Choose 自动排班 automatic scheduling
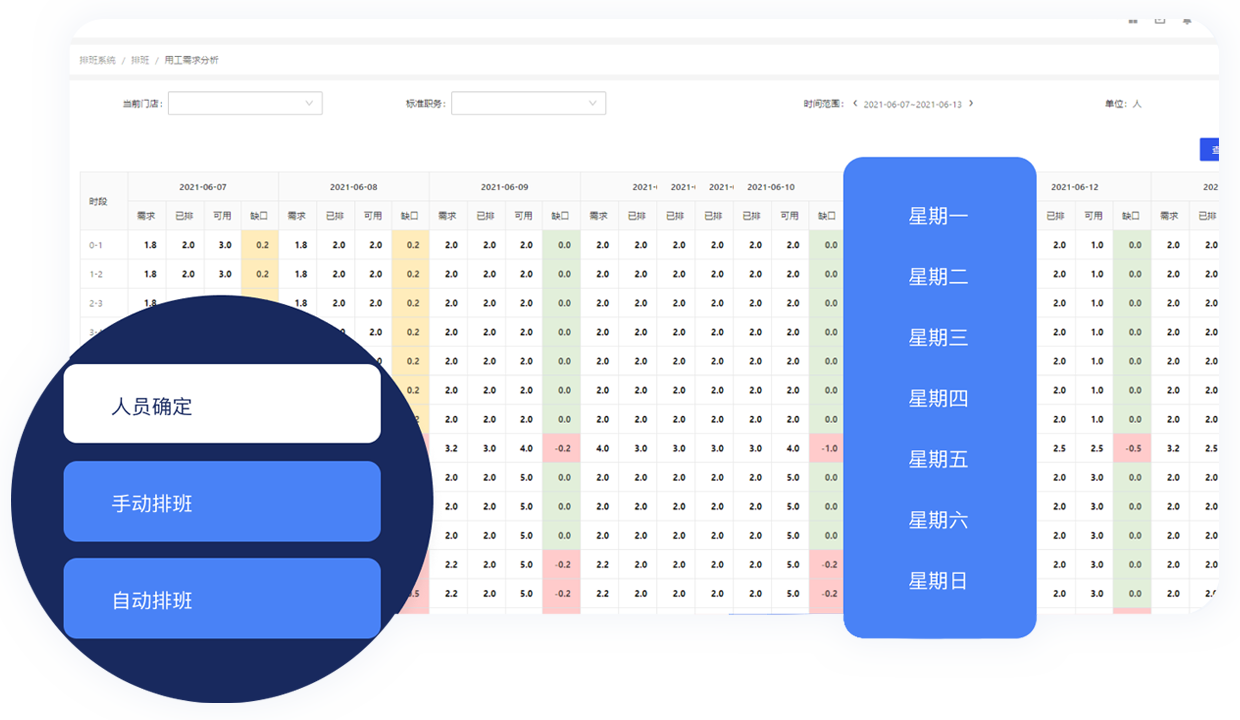Viewport: 1240px width, 720px height. click(222, 599)
